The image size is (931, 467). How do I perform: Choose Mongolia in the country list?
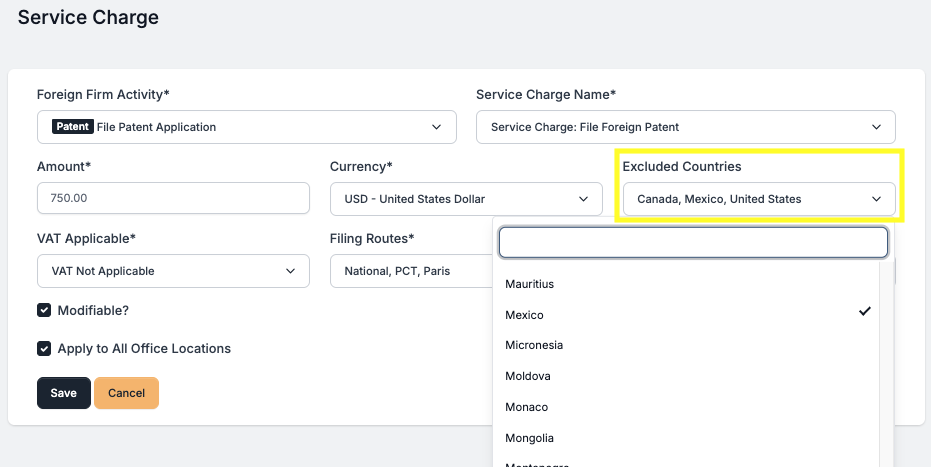coord(530,438)
